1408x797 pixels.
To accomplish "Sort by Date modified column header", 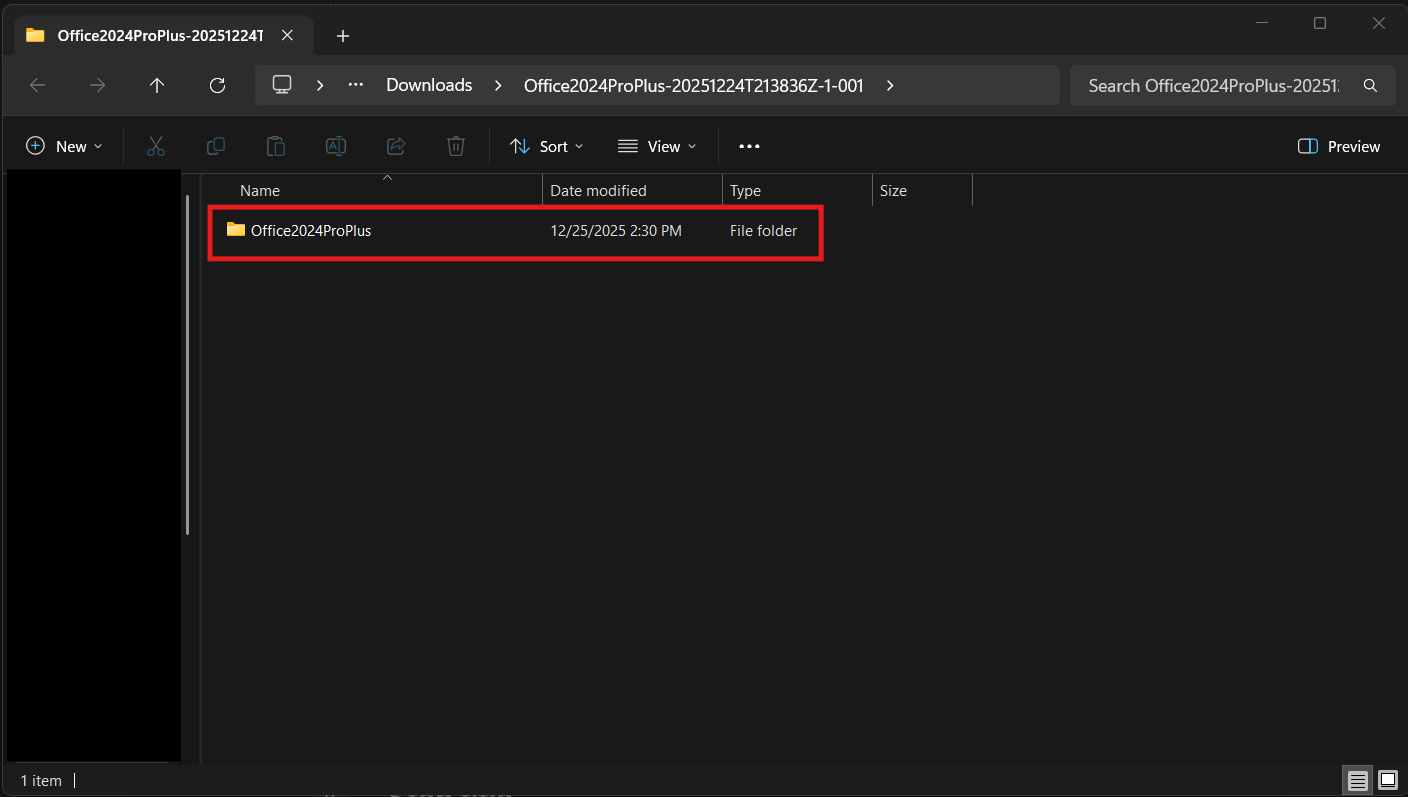I will 598,190.
